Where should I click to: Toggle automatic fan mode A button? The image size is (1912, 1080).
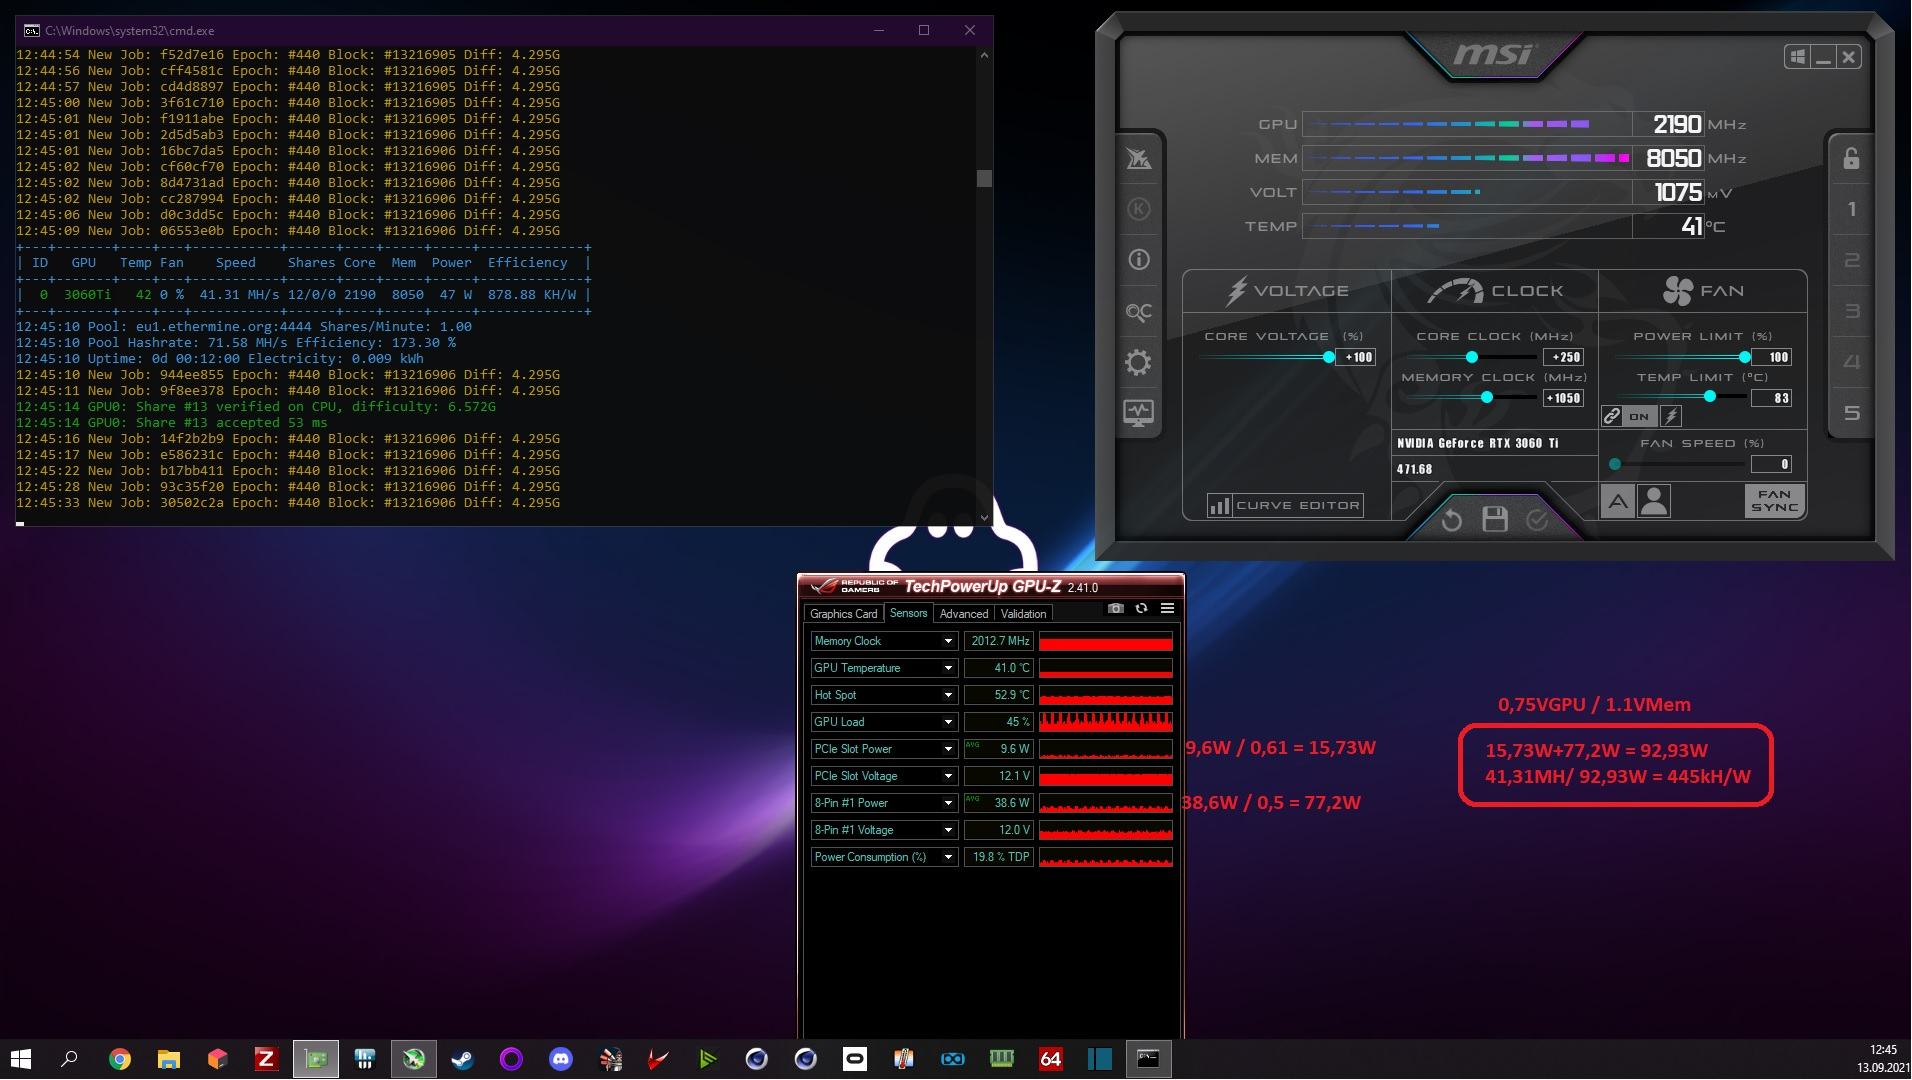click(x=1617, y=501)
